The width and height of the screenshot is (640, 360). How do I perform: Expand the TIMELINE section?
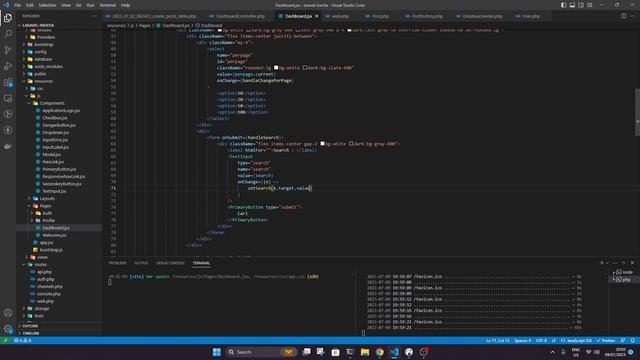tap(59, 333)
